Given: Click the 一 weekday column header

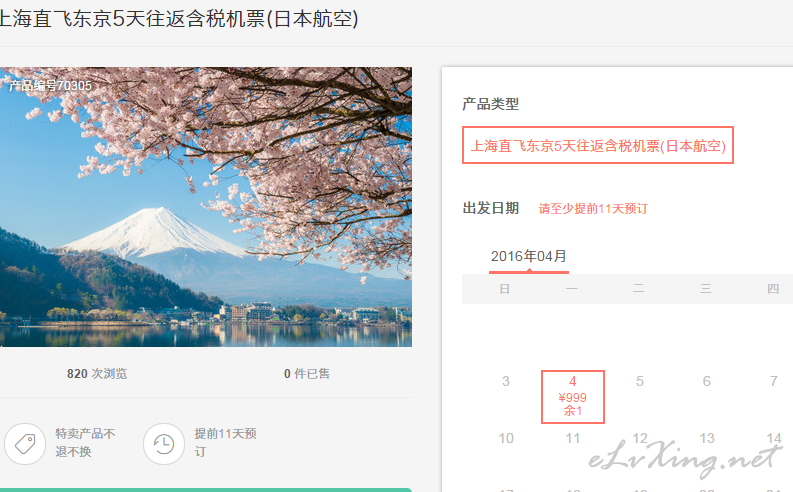Looking at the screenshot, I should [x=572, y=289].
